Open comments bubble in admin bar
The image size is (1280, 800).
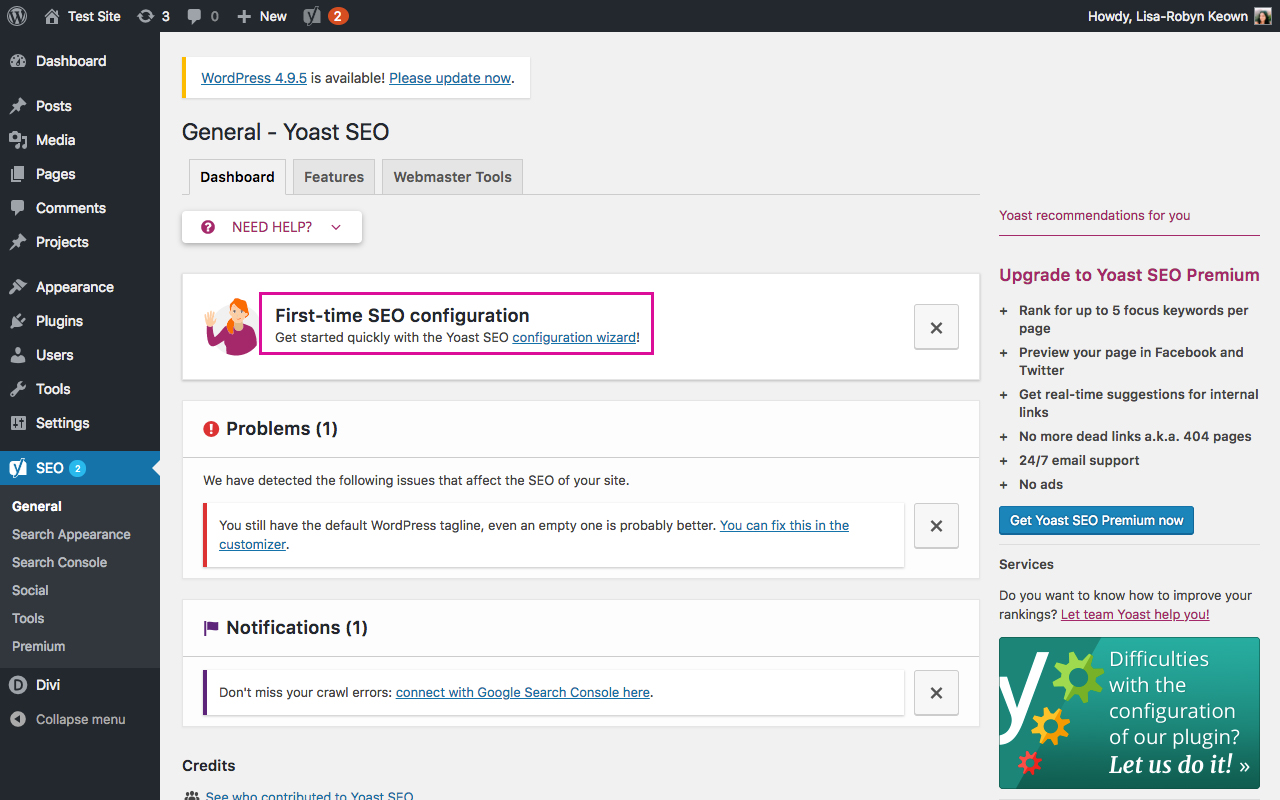tap(203, 16)
